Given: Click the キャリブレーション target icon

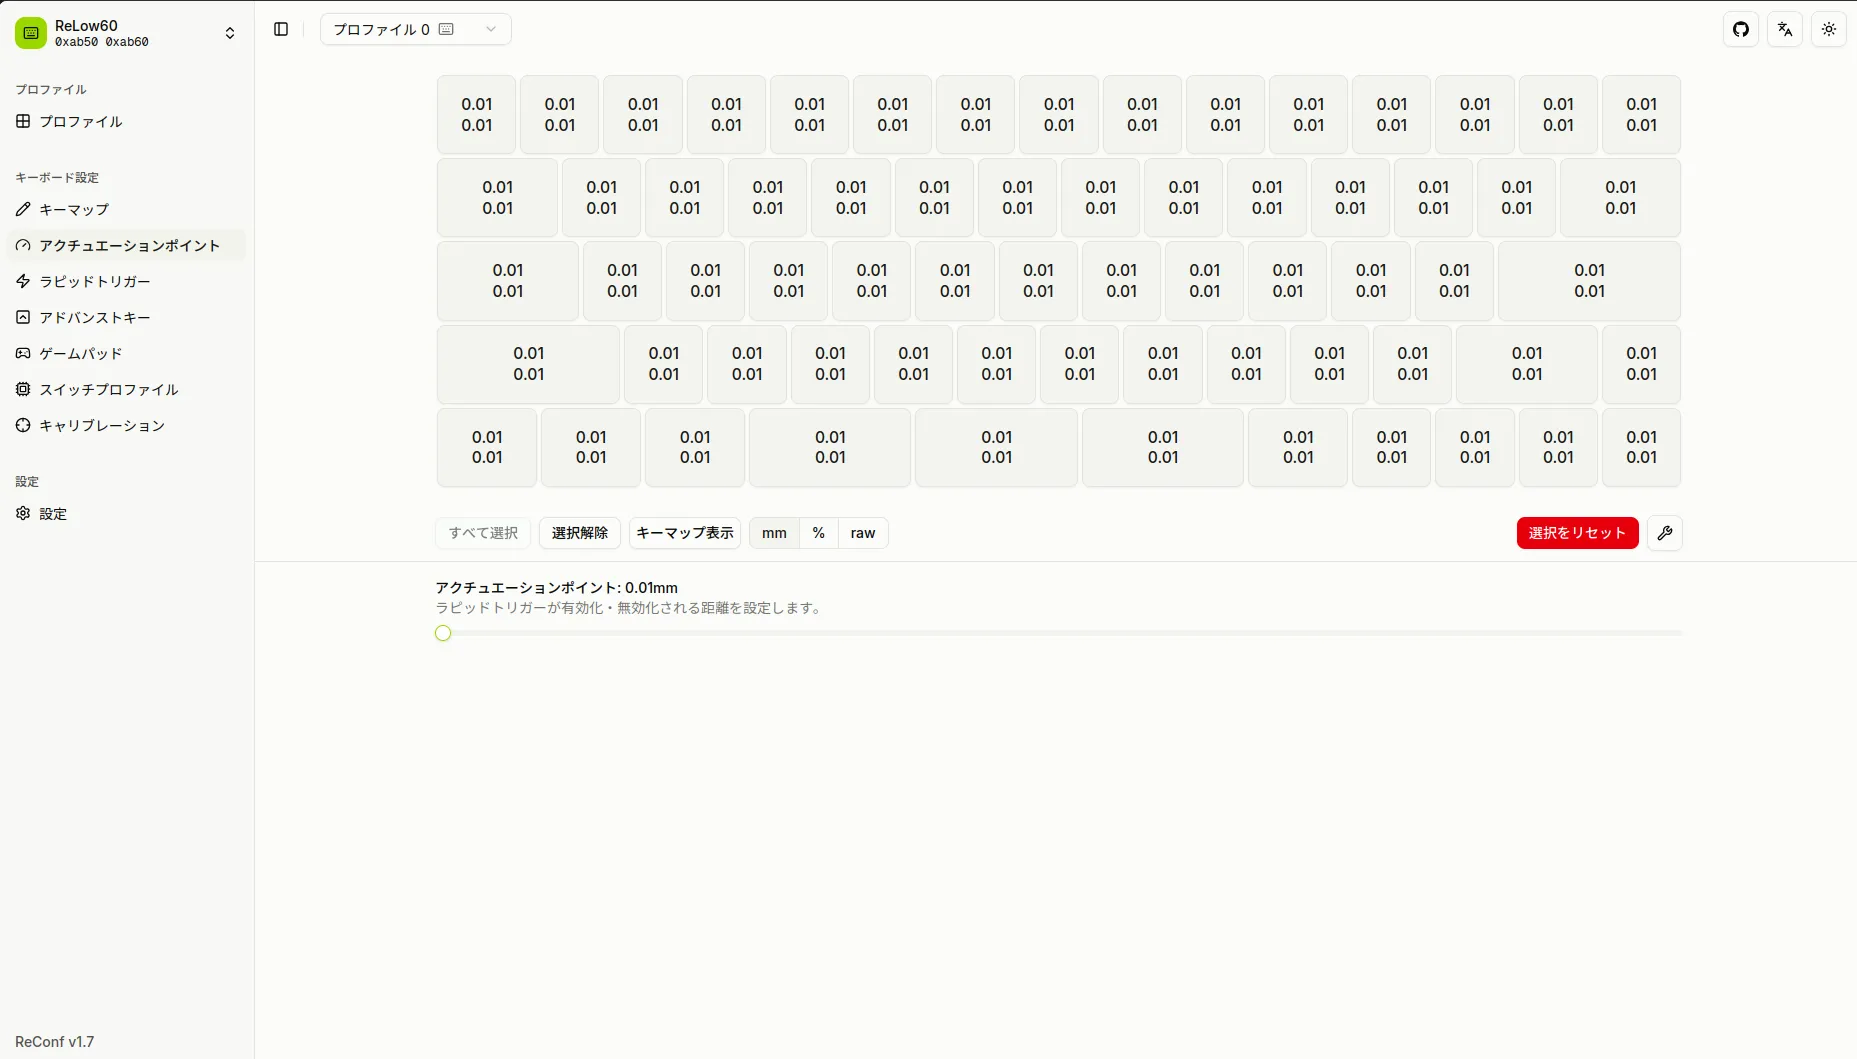Looking at the screenshot, I should click(x=23, y=425).
